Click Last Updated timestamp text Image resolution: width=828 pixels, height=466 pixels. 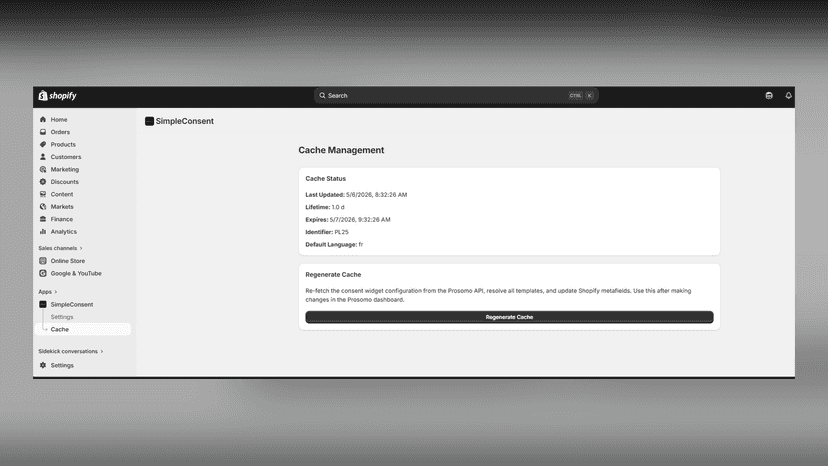356,194
